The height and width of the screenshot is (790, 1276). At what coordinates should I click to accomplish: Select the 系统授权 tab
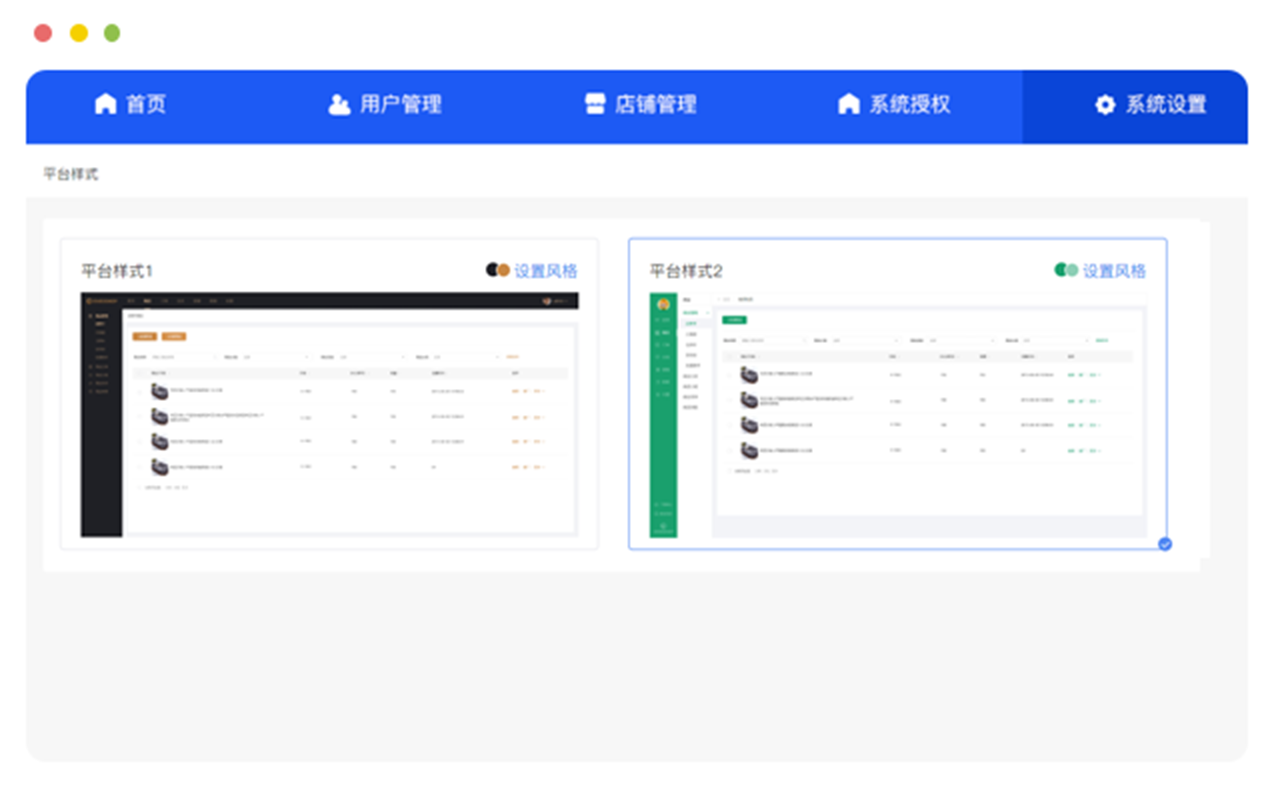[x=908, y=104]
